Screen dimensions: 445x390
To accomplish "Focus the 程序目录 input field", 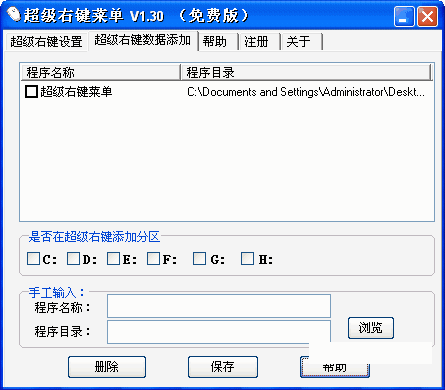I will coord(219,332).
